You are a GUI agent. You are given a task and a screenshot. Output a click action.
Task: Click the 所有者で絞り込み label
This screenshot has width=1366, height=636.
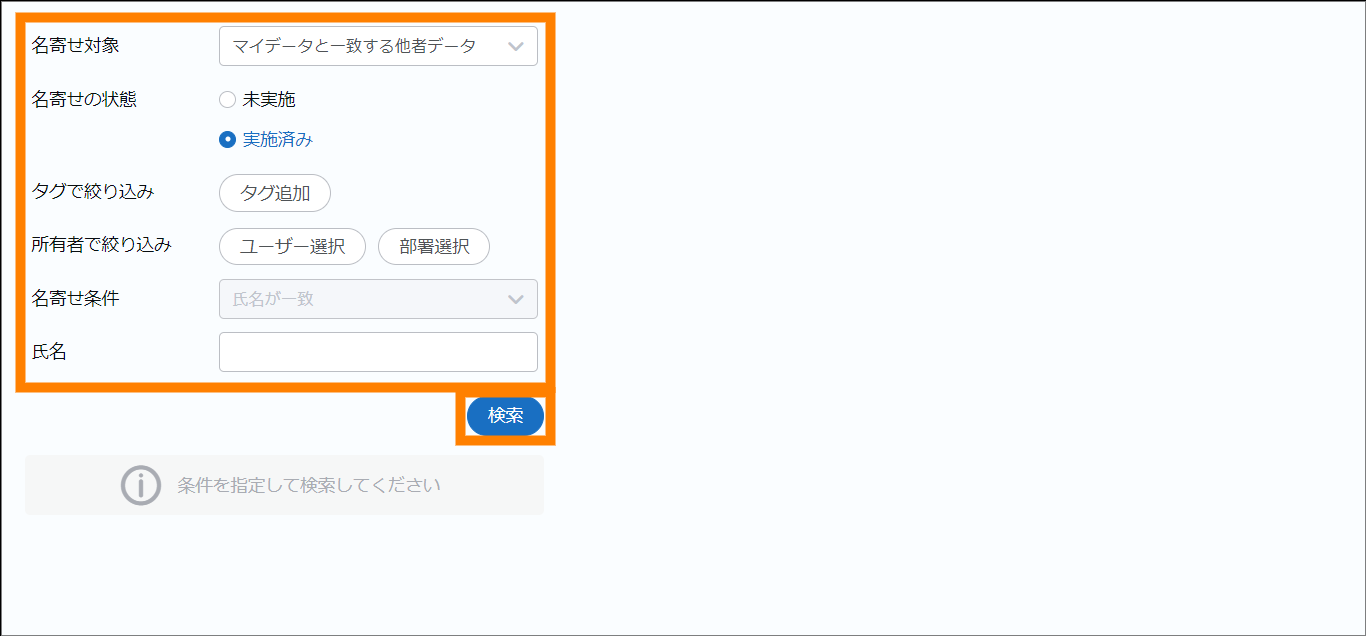click(102, 244)
